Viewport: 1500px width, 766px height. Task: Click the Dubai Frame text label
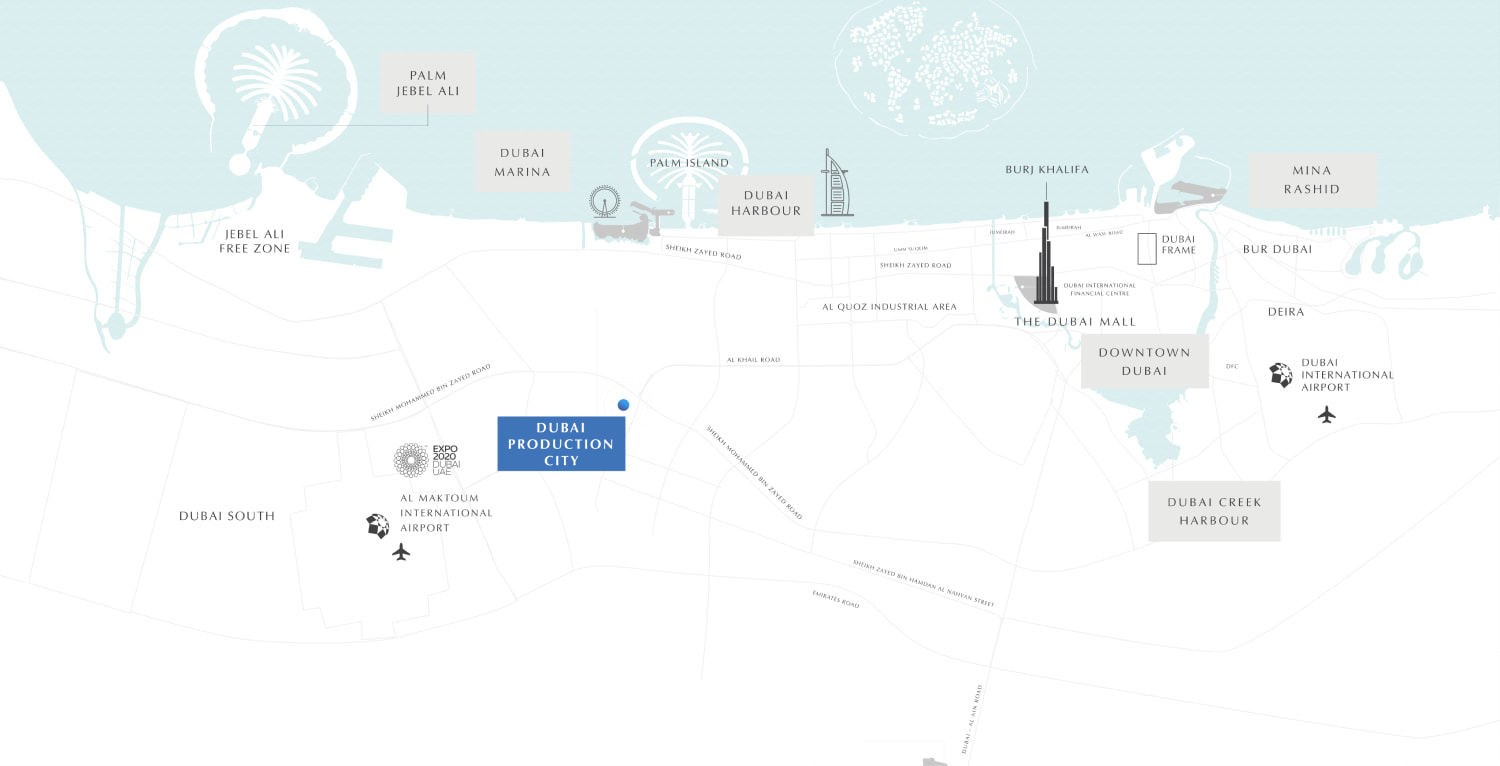click(x=1179, y=244)
